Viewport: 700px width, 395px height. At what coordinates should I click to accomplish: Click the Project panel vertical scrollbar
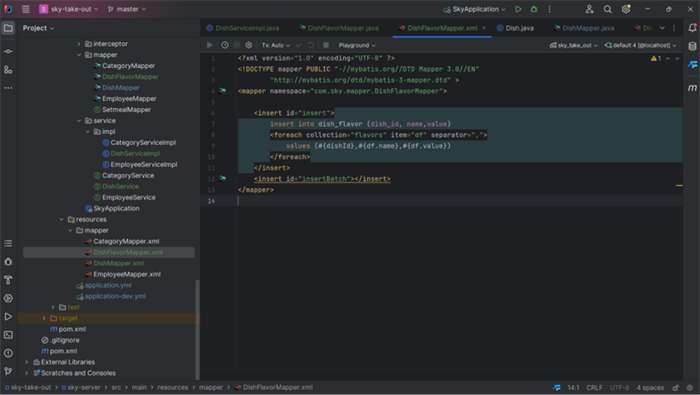[197, 329]
